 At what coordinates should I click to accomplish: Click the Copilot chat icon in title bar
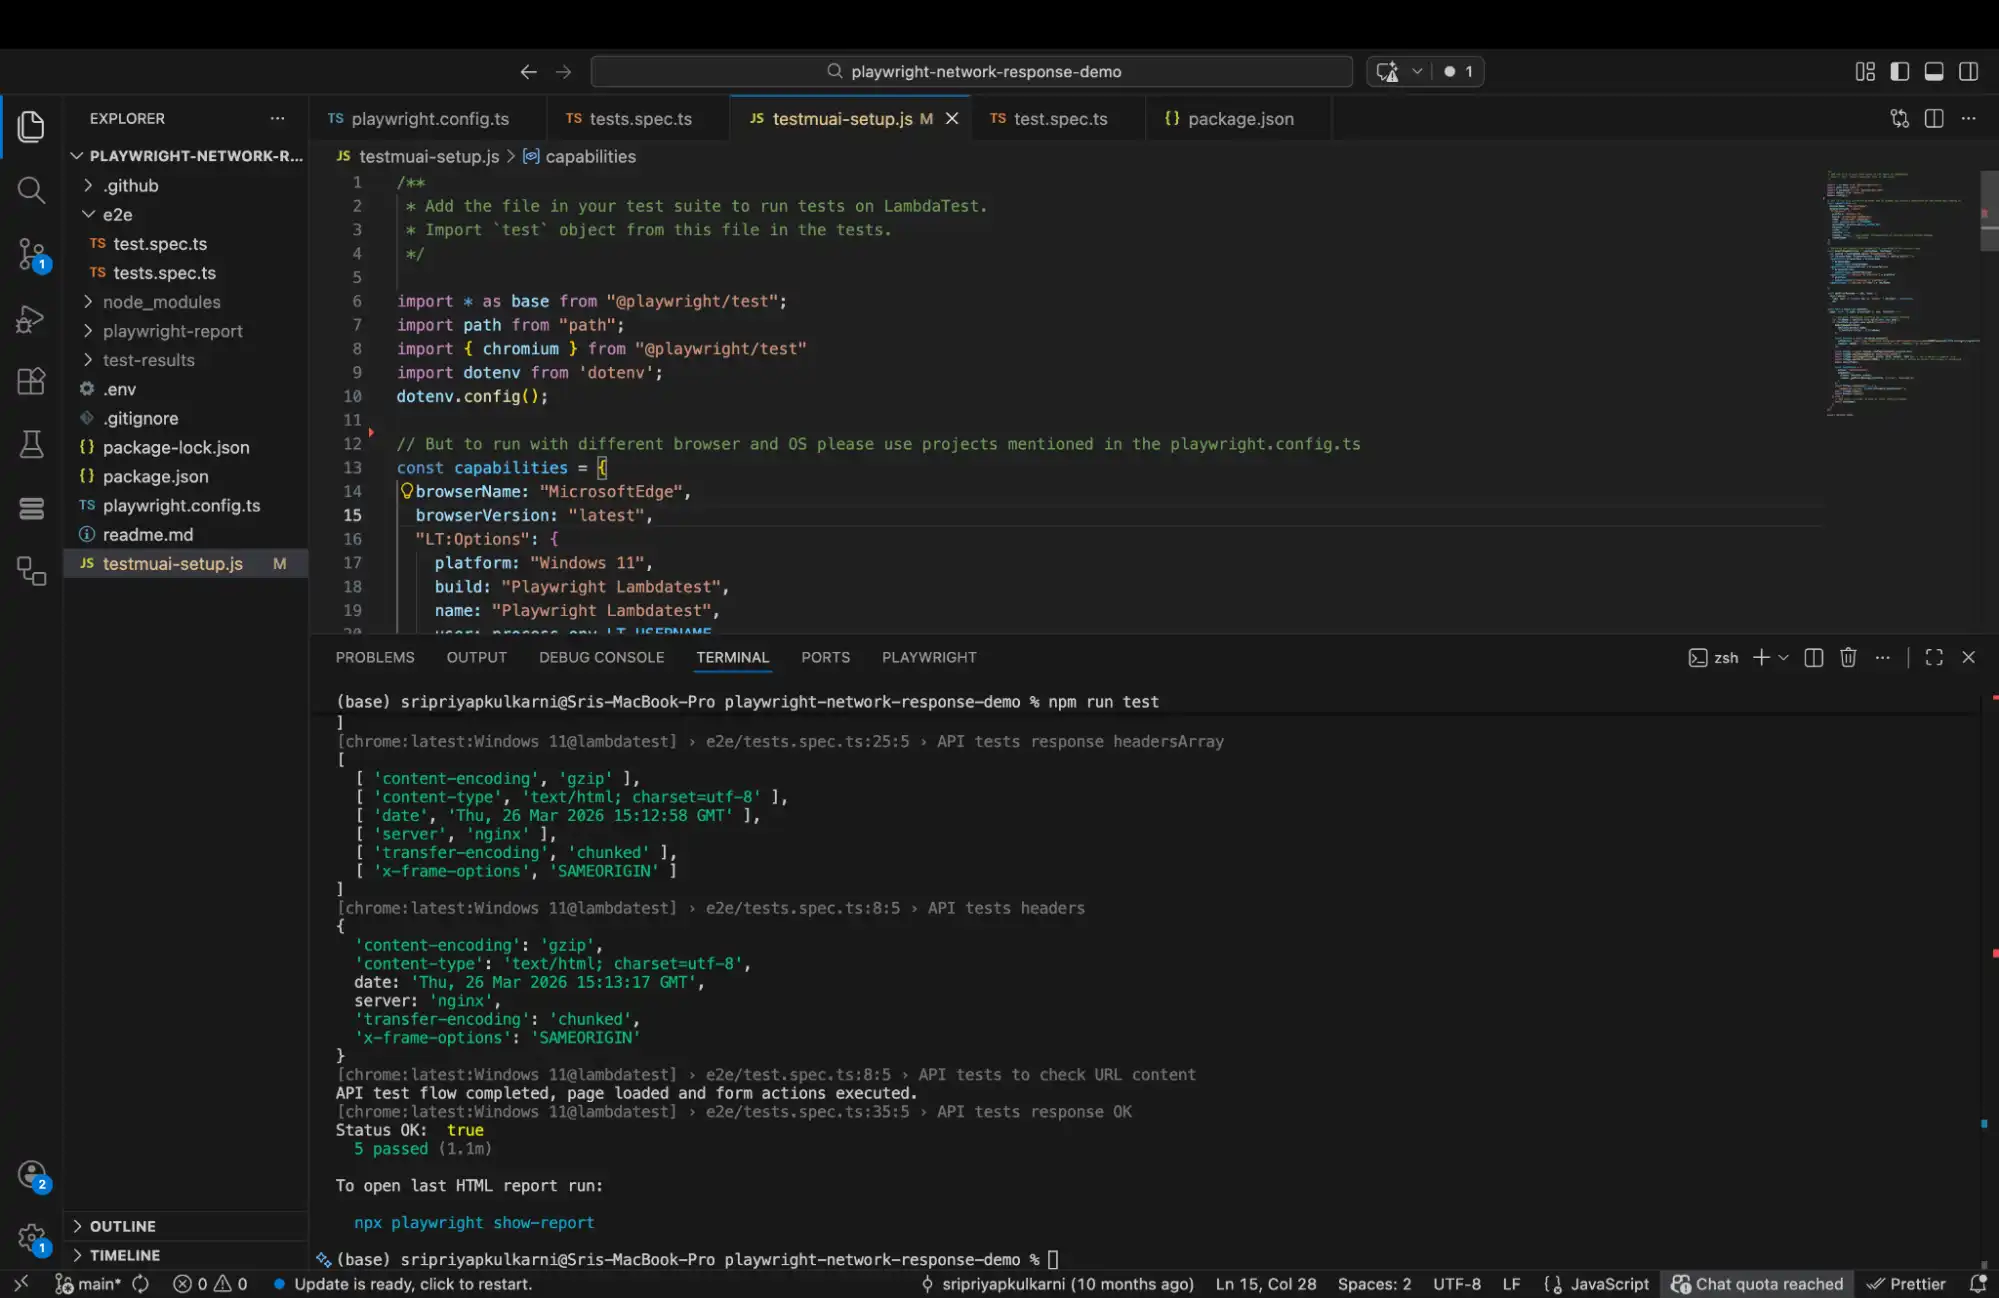click(x=1387, y=72)
